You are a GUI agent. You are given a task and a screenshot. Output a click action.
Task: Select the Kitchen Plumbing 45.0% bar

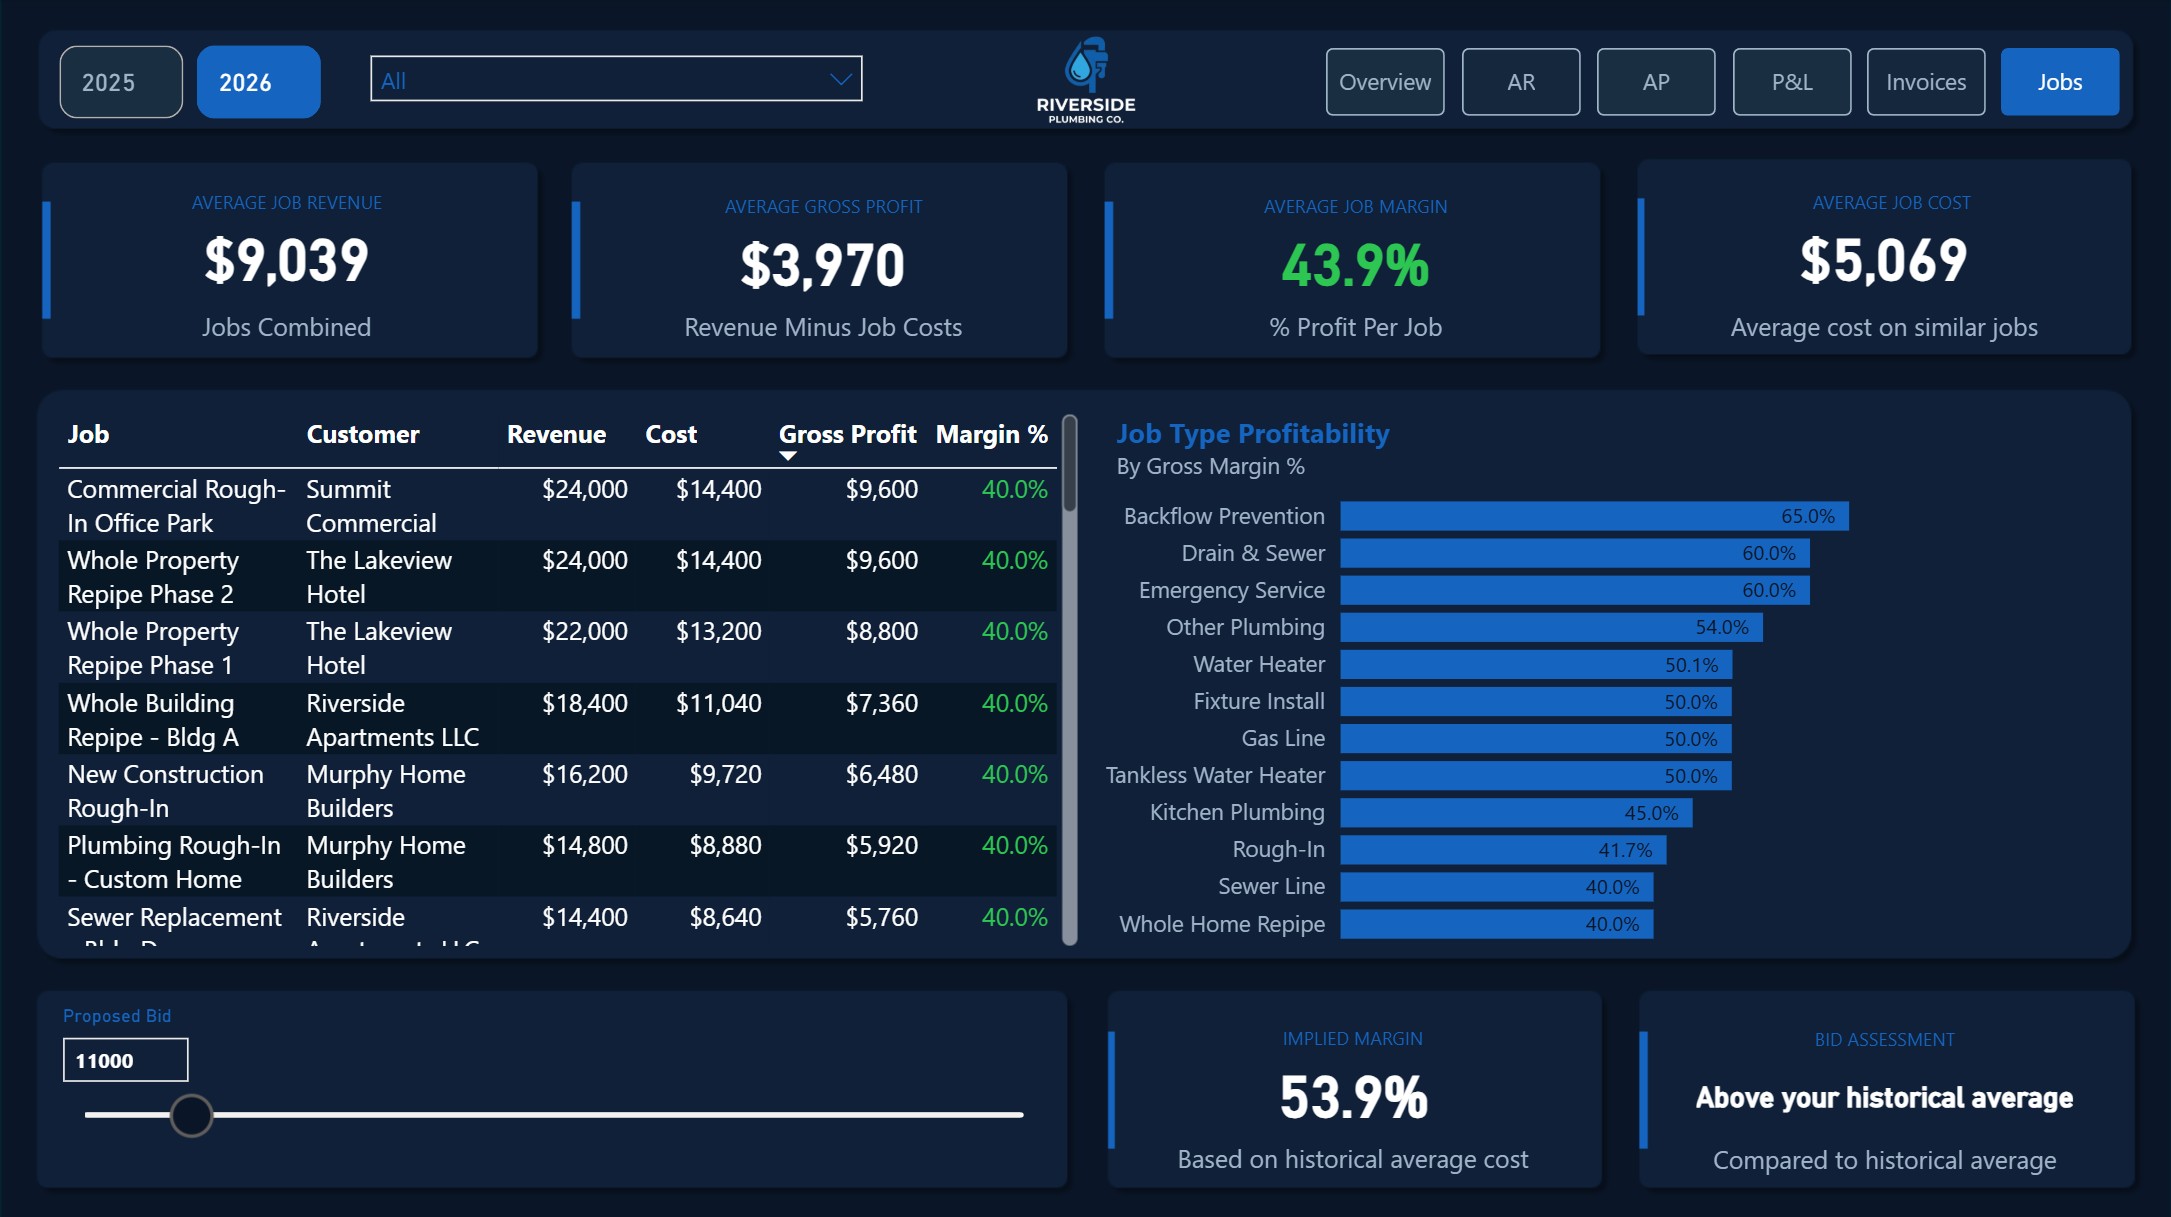tap(1516, 812)
